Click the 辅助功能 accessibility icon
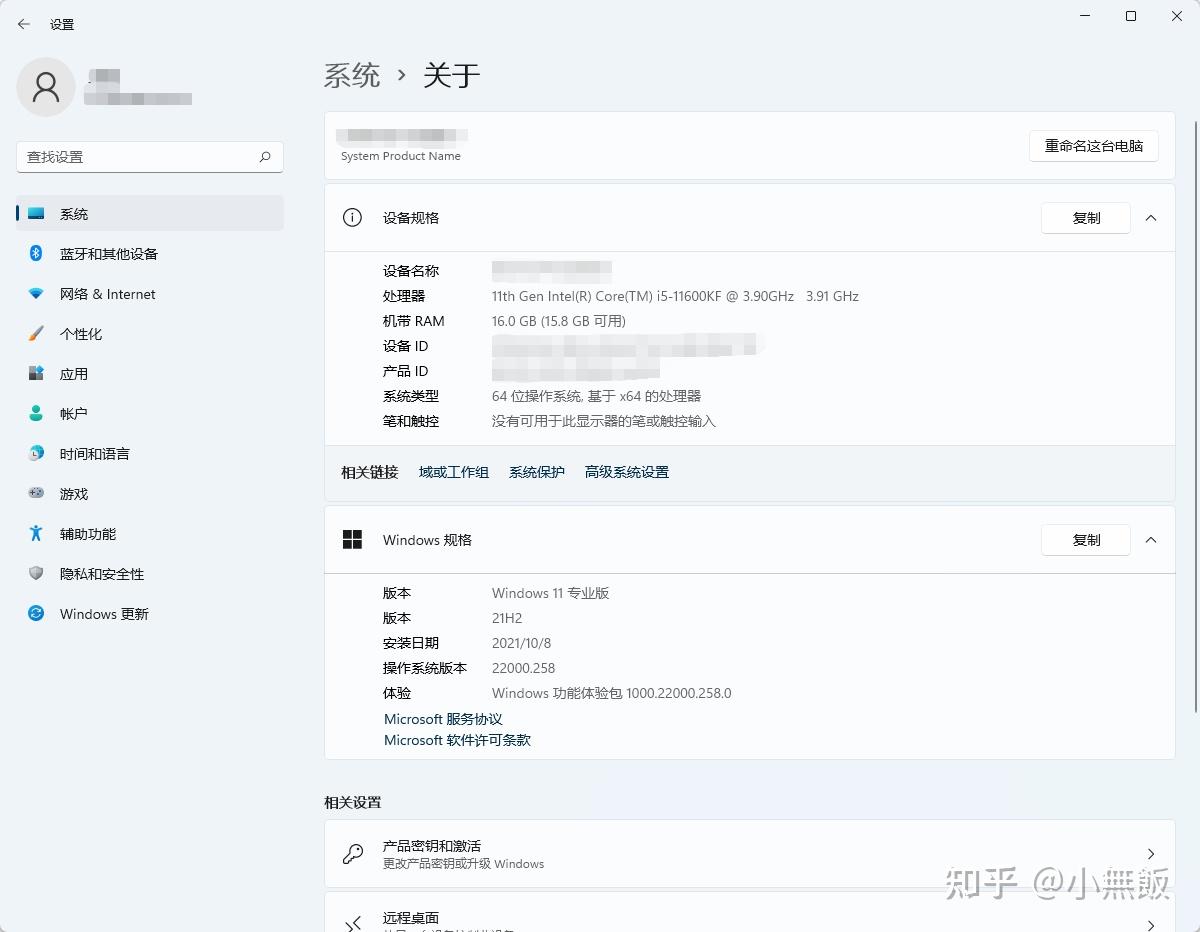 (x=34, y=533)
